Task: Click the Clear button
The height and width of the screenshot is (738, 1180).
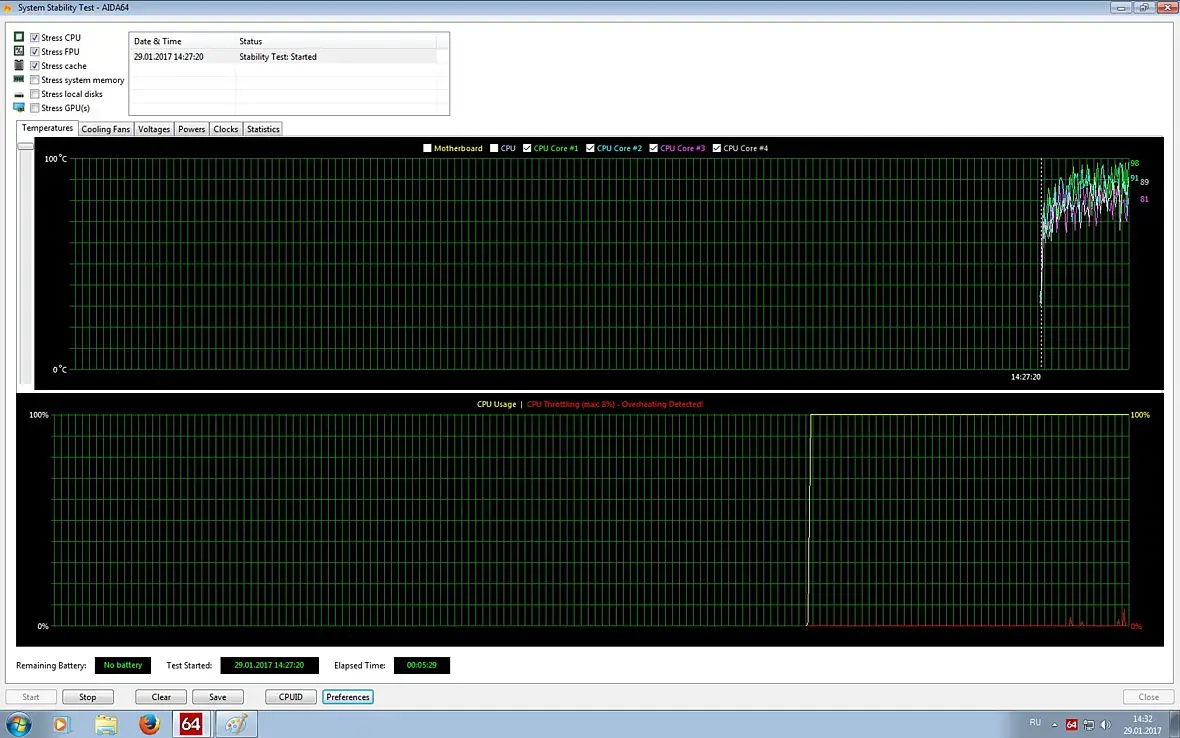Action: pos(161,697)
